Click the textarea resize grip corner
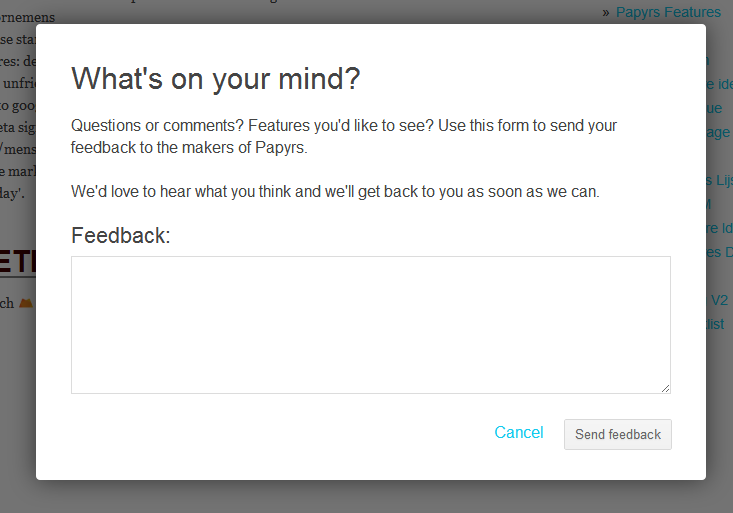This screenshot has height=513, width=733. click(665, 388)
